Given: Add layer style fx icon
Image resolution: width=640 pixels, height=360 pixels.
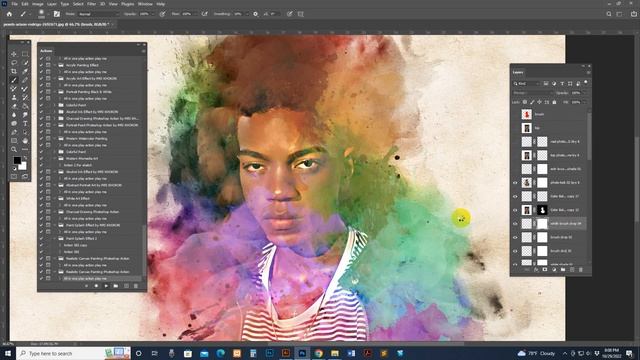Looking at the screenshot, I should coord(536,270).
